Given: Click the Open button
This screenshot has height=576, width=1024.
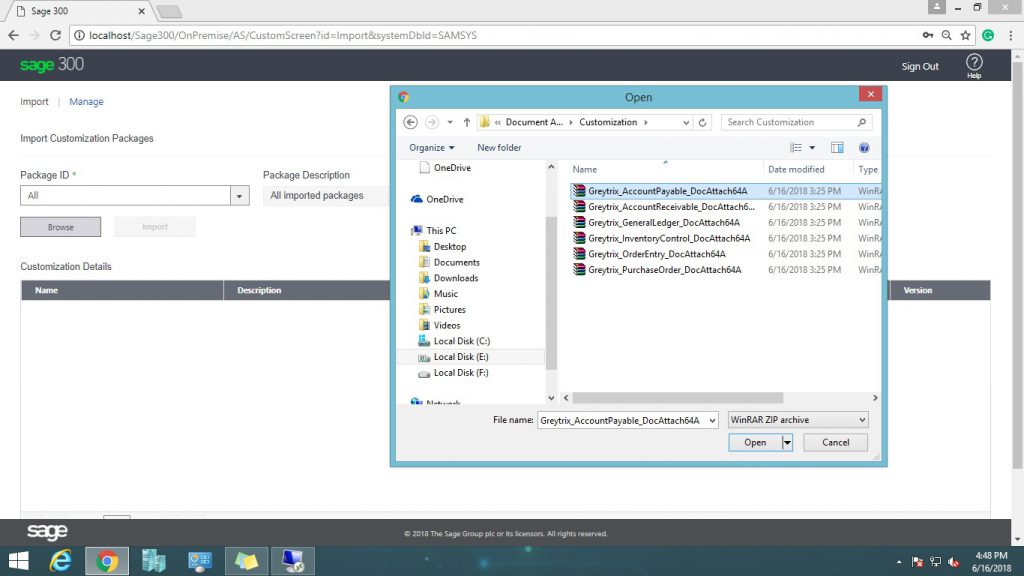Looking at the screenshot, I should pyautogui.click(x=755, y=443).
